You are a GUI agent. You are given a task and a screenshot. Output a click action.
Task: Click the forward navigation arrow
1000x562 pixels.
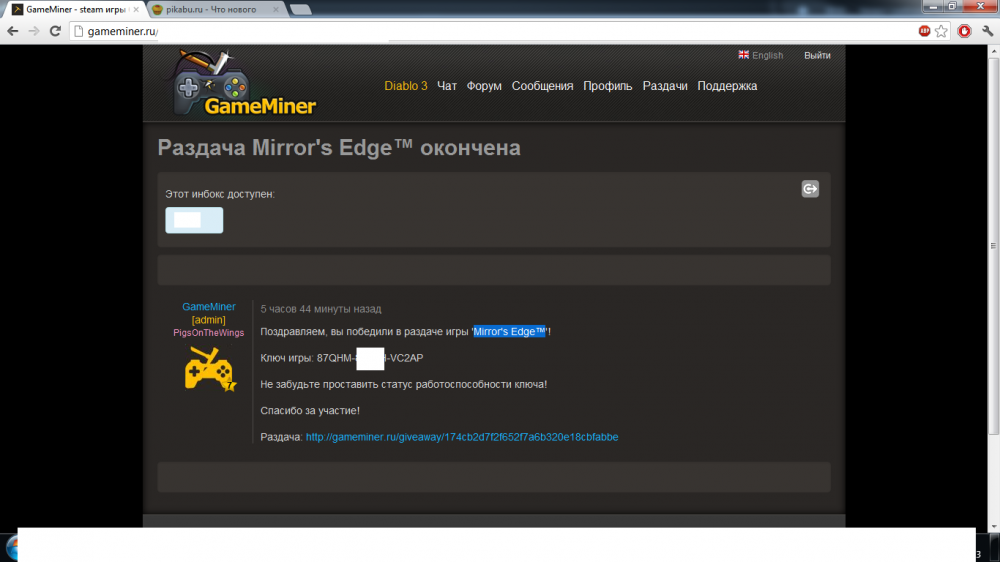pyautogui.click(x=34, y=31)
